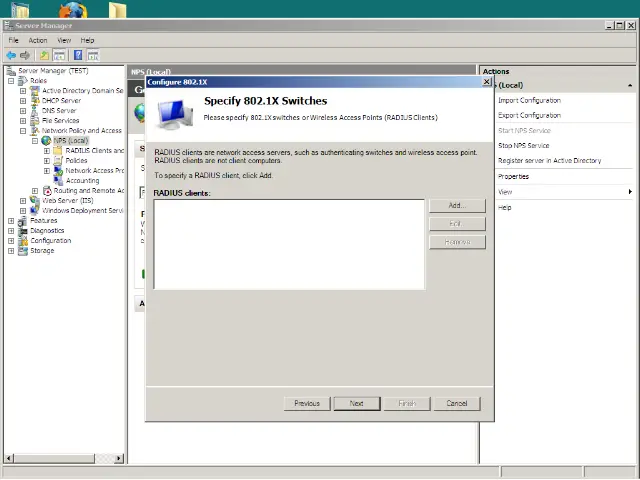640x480 pixels.
Task: Click the Server Manager (TEST) root icon
Action: [11, 71]
